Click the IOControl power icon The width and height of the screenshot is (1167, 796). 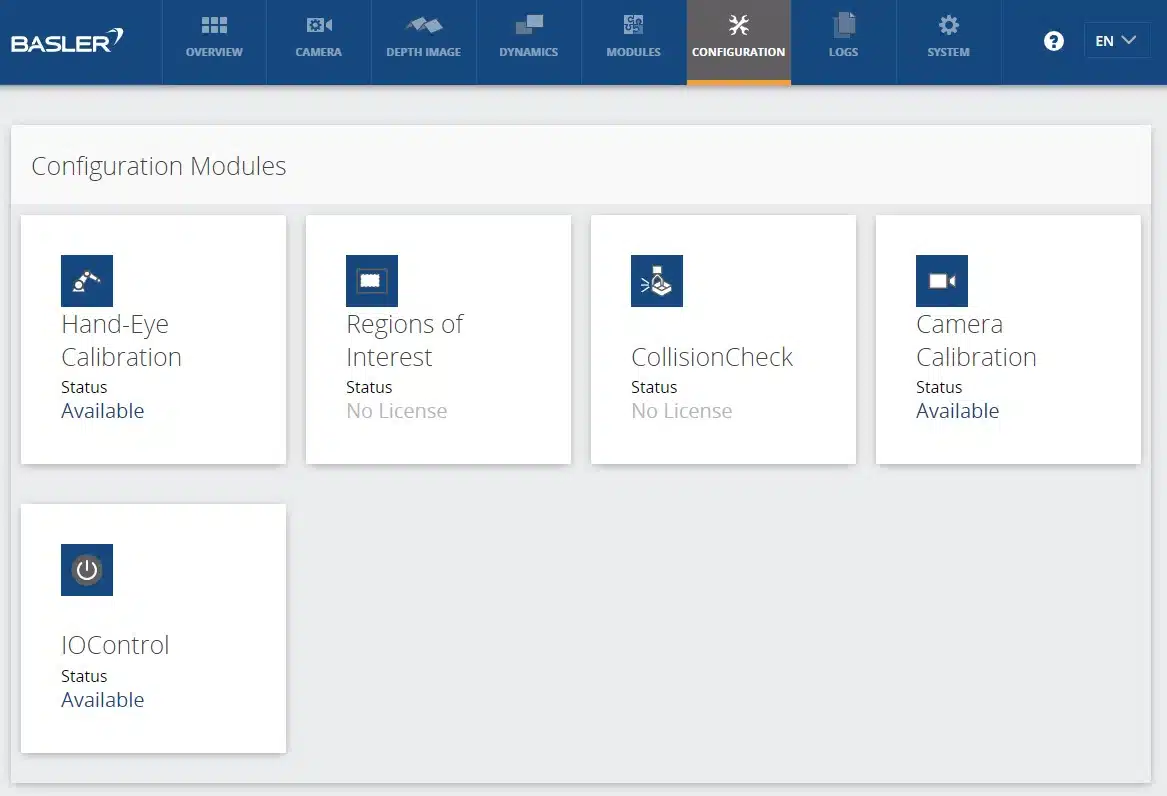(87, 570)
